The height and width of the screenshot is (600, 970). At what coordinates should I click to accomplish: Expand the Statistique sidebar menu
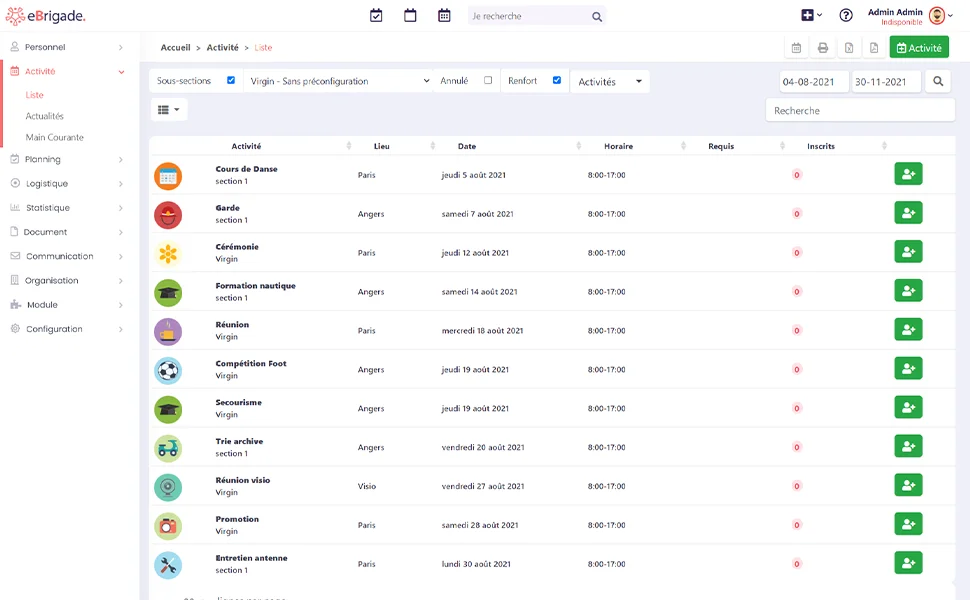(x=67, y=207)
